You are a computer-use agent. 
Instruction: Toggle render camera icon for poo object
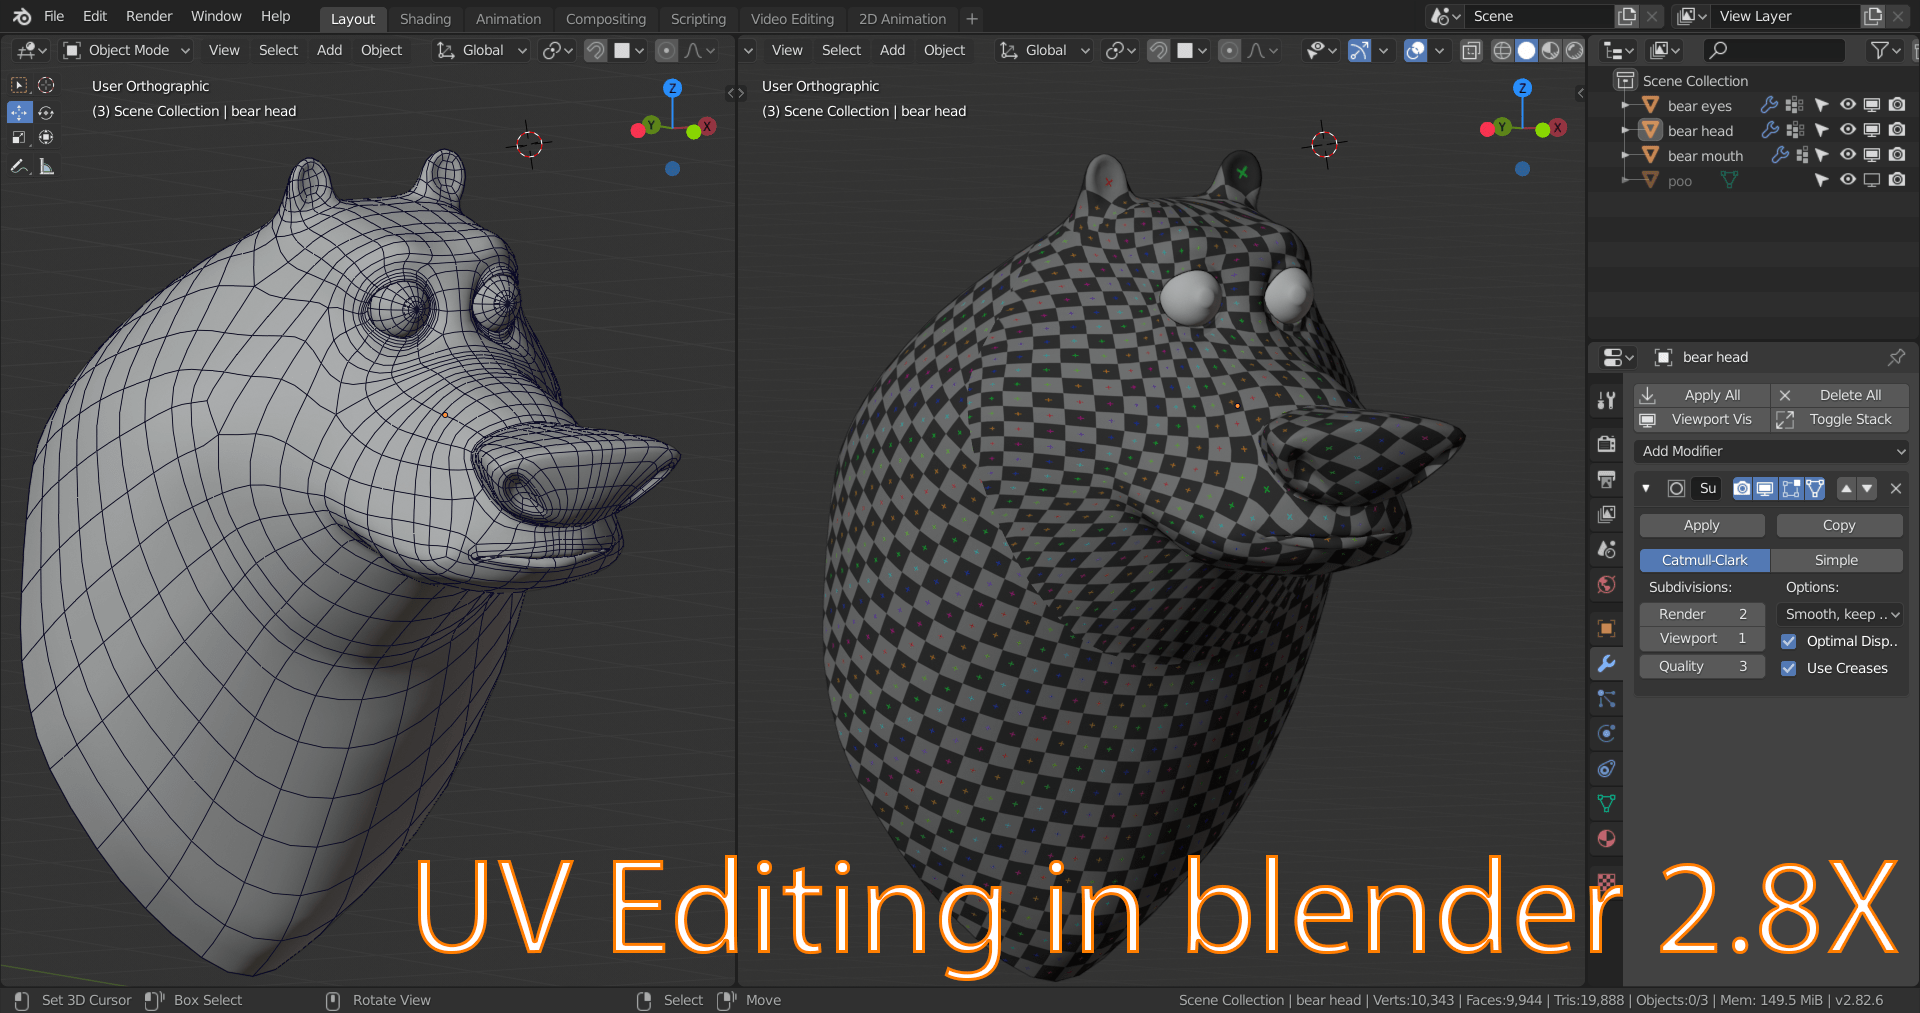click(x=1897, y=180)
